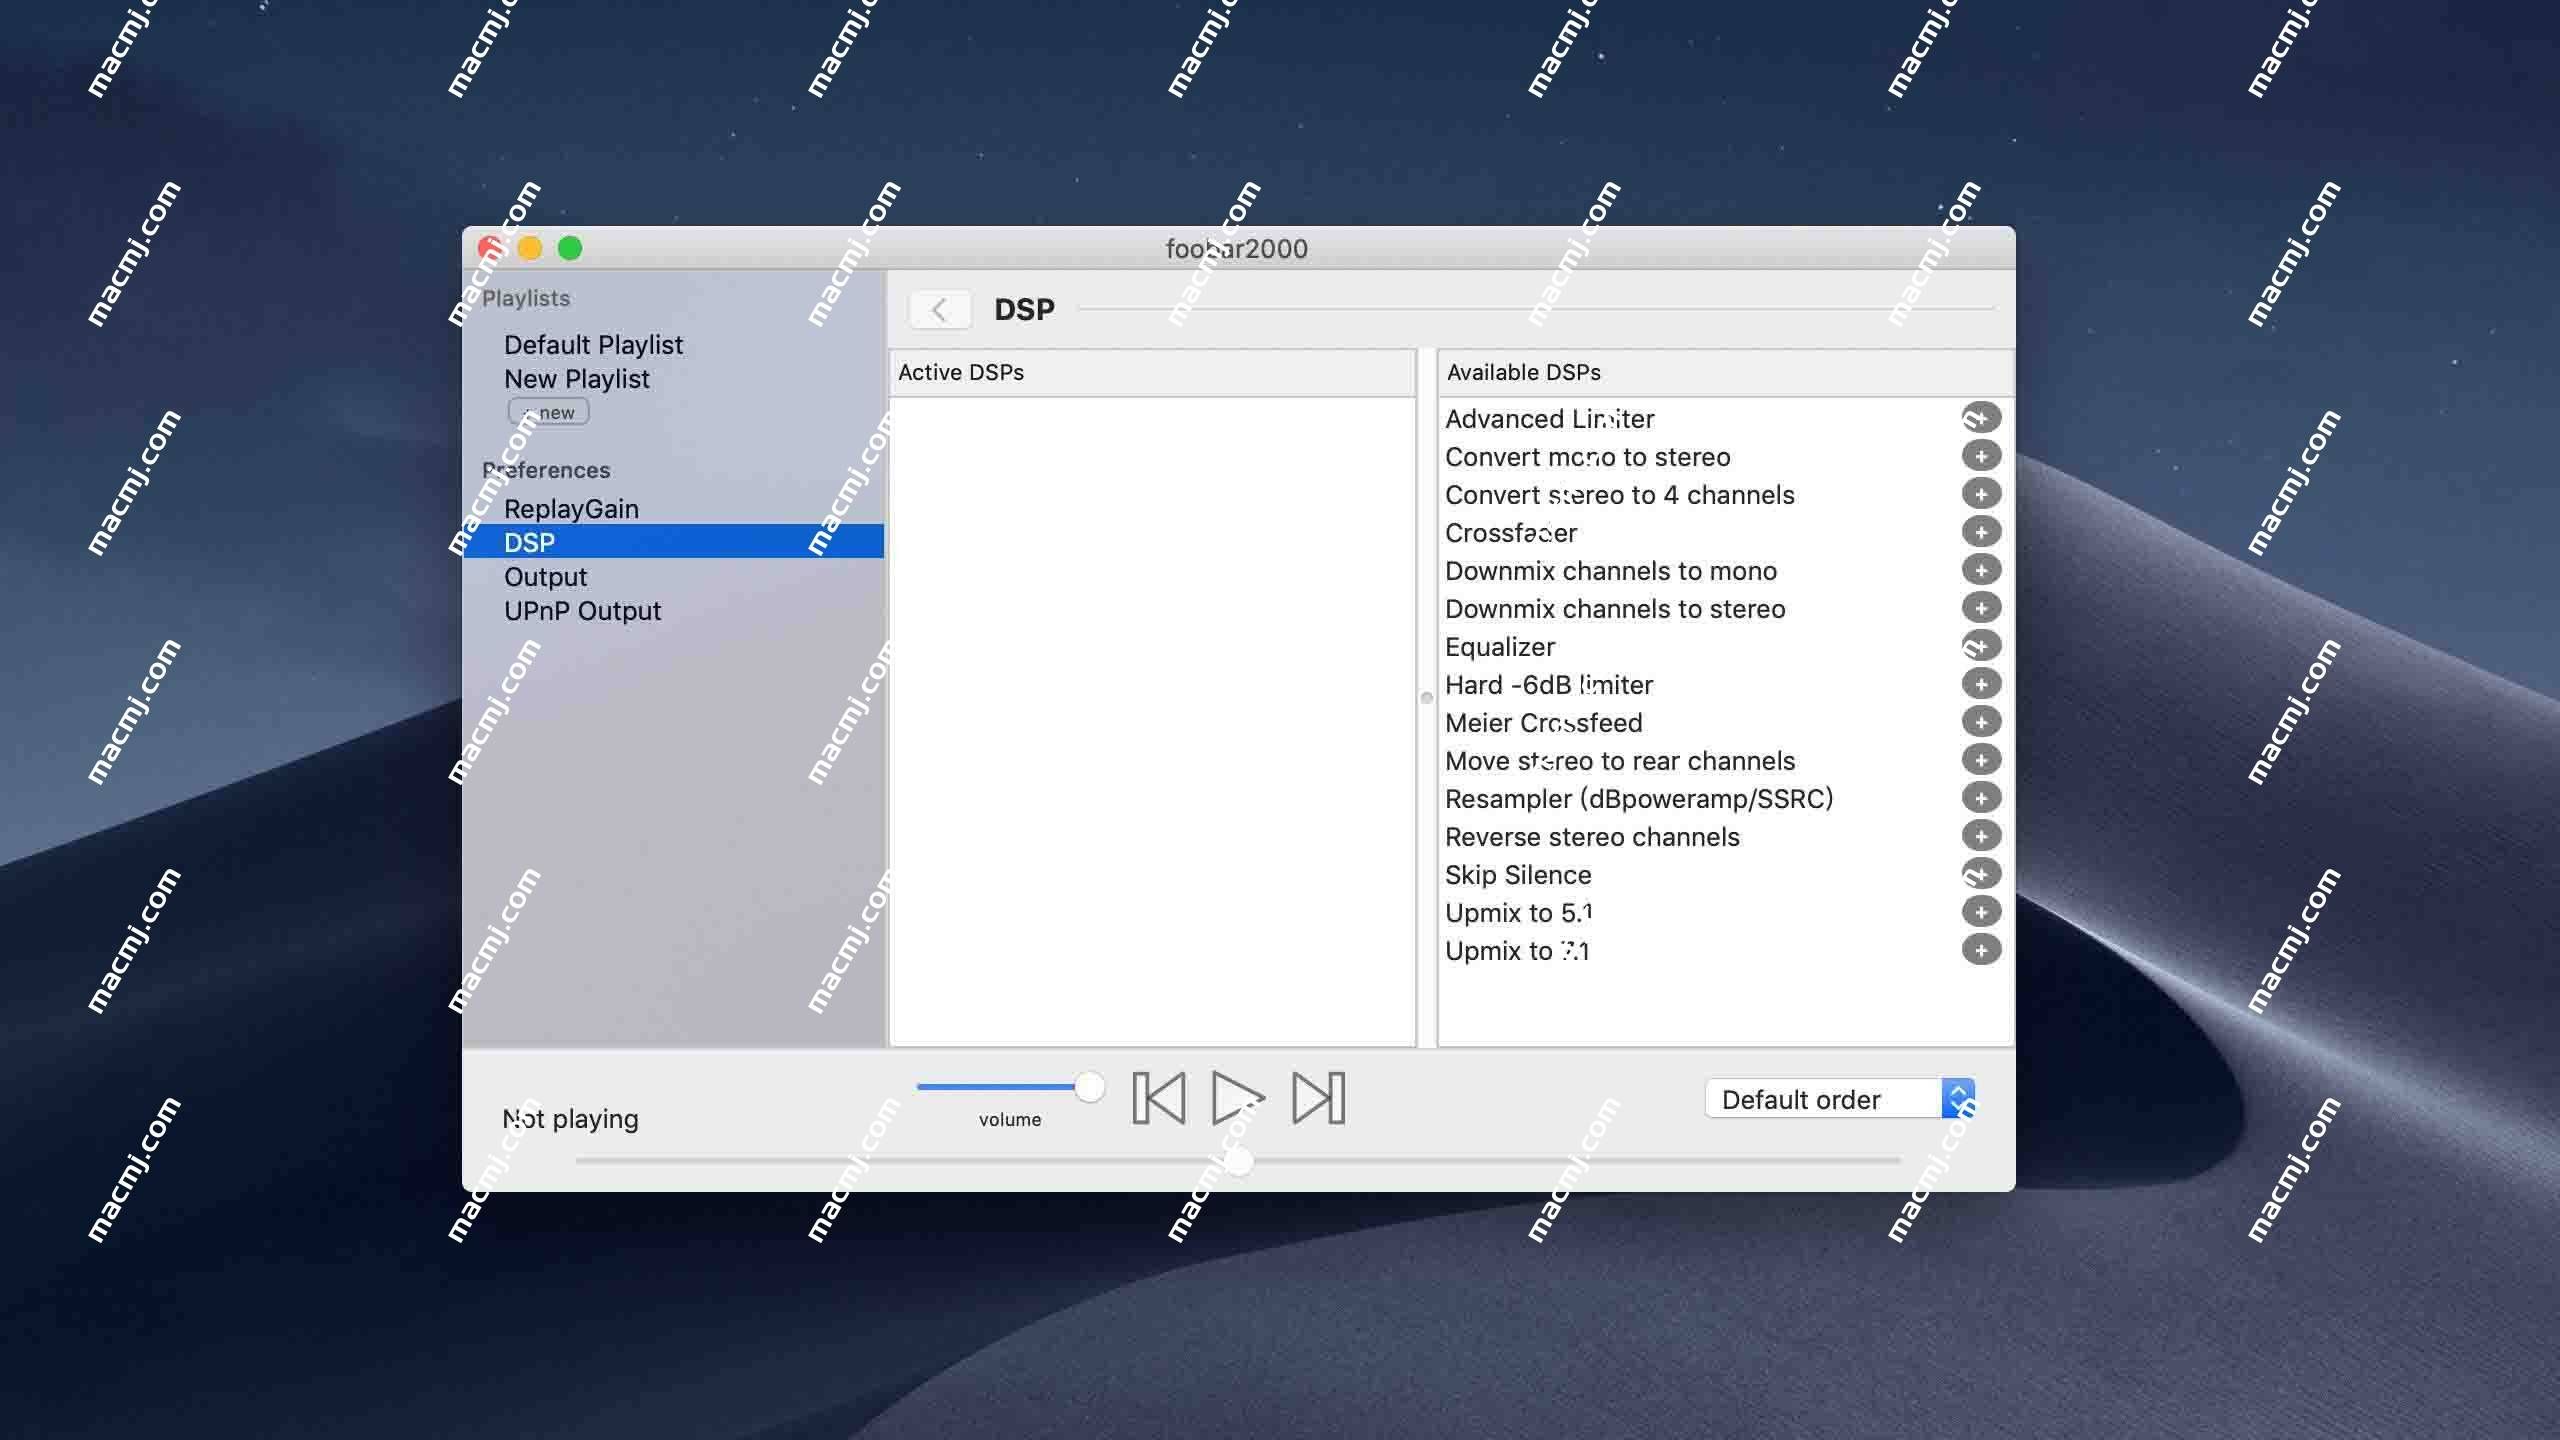2560x1440 pixels.
Task: Select New Playlist in the sidebar
Action: [x=577, y=379]
